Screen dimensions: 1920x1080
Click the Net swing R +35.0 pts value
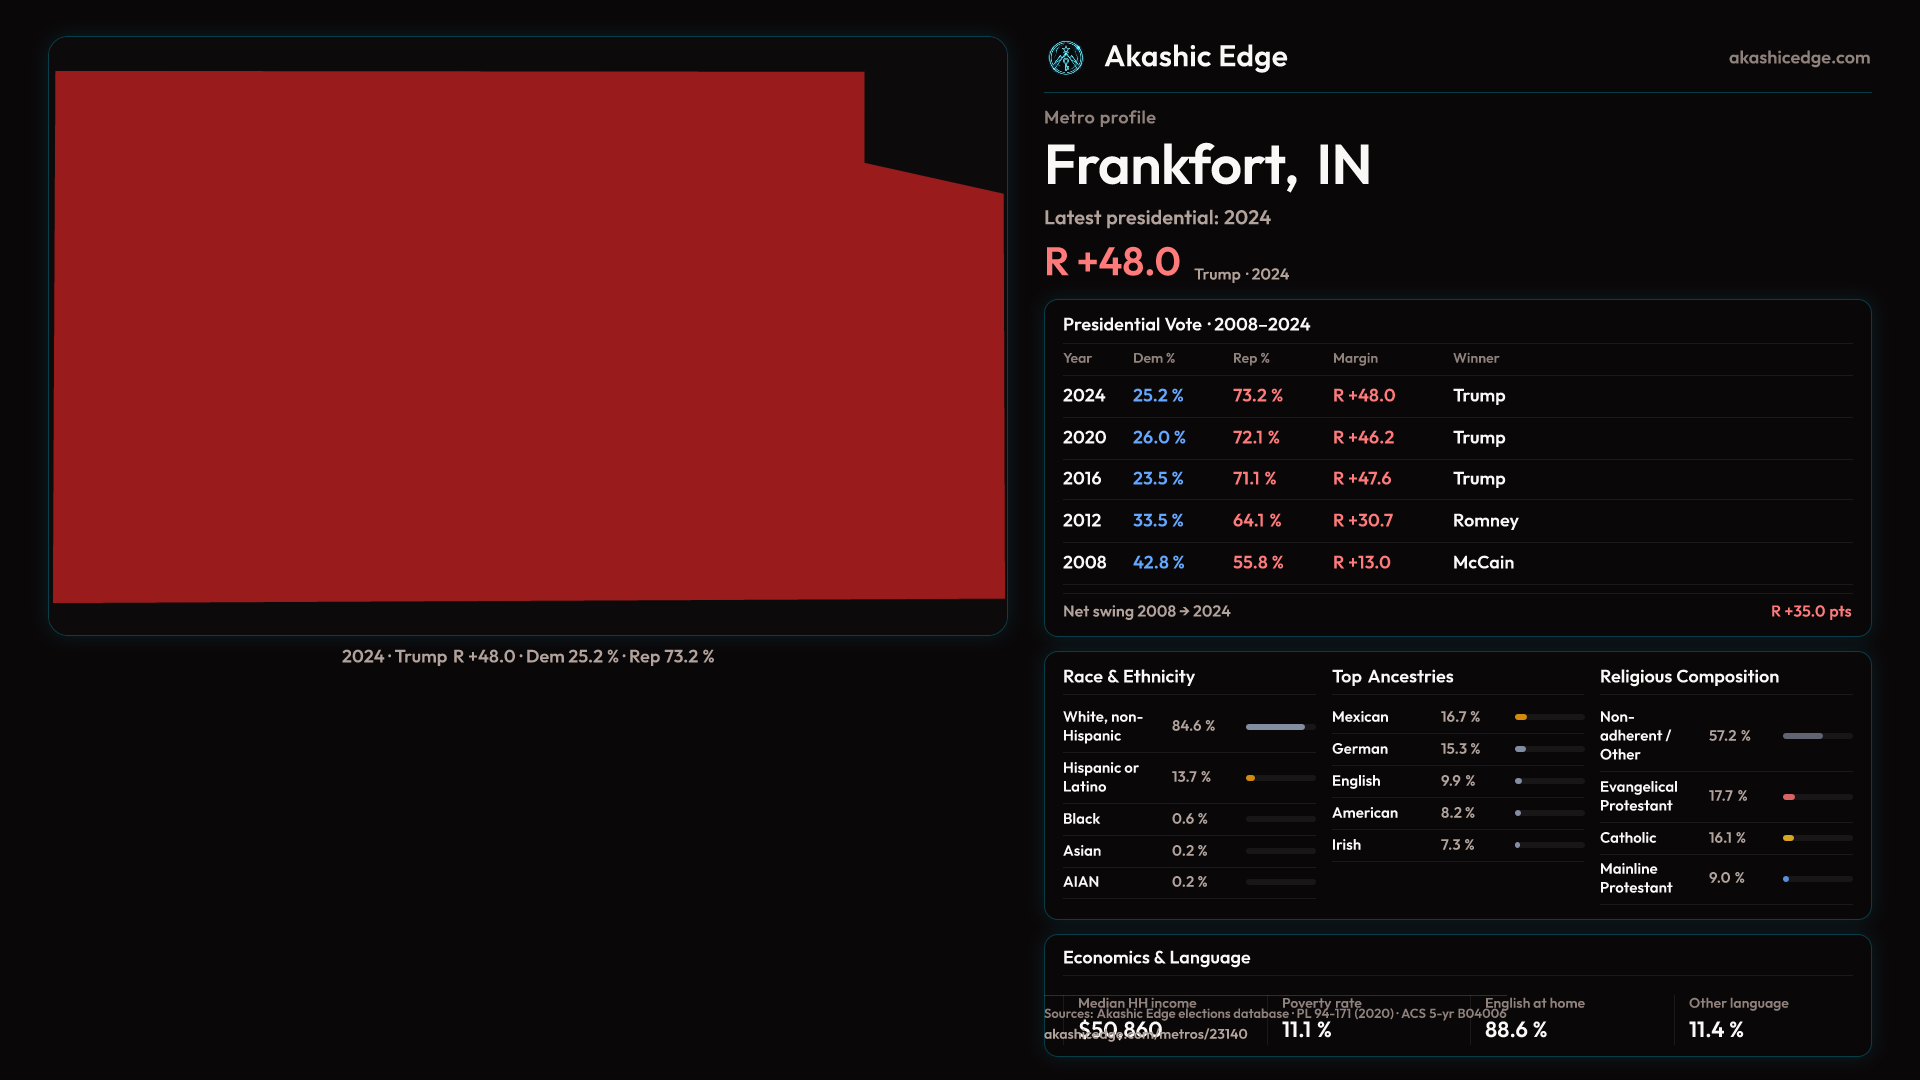point(1810,611)
